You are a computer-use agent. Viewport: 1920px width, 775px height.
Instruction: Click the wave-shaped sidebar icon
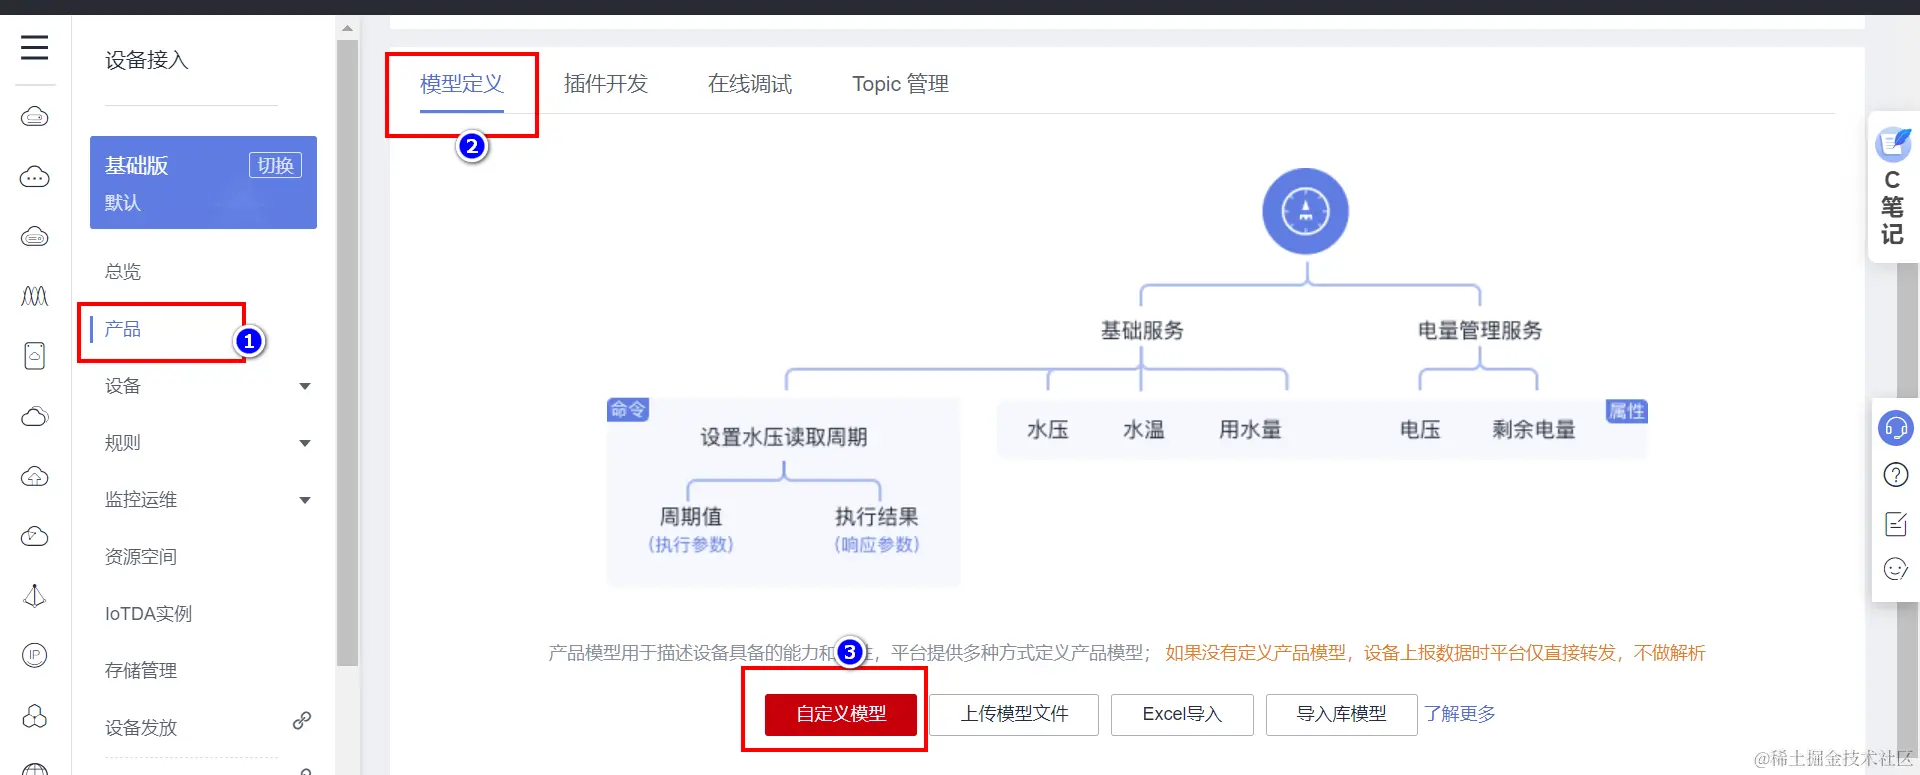click(34, 296)
